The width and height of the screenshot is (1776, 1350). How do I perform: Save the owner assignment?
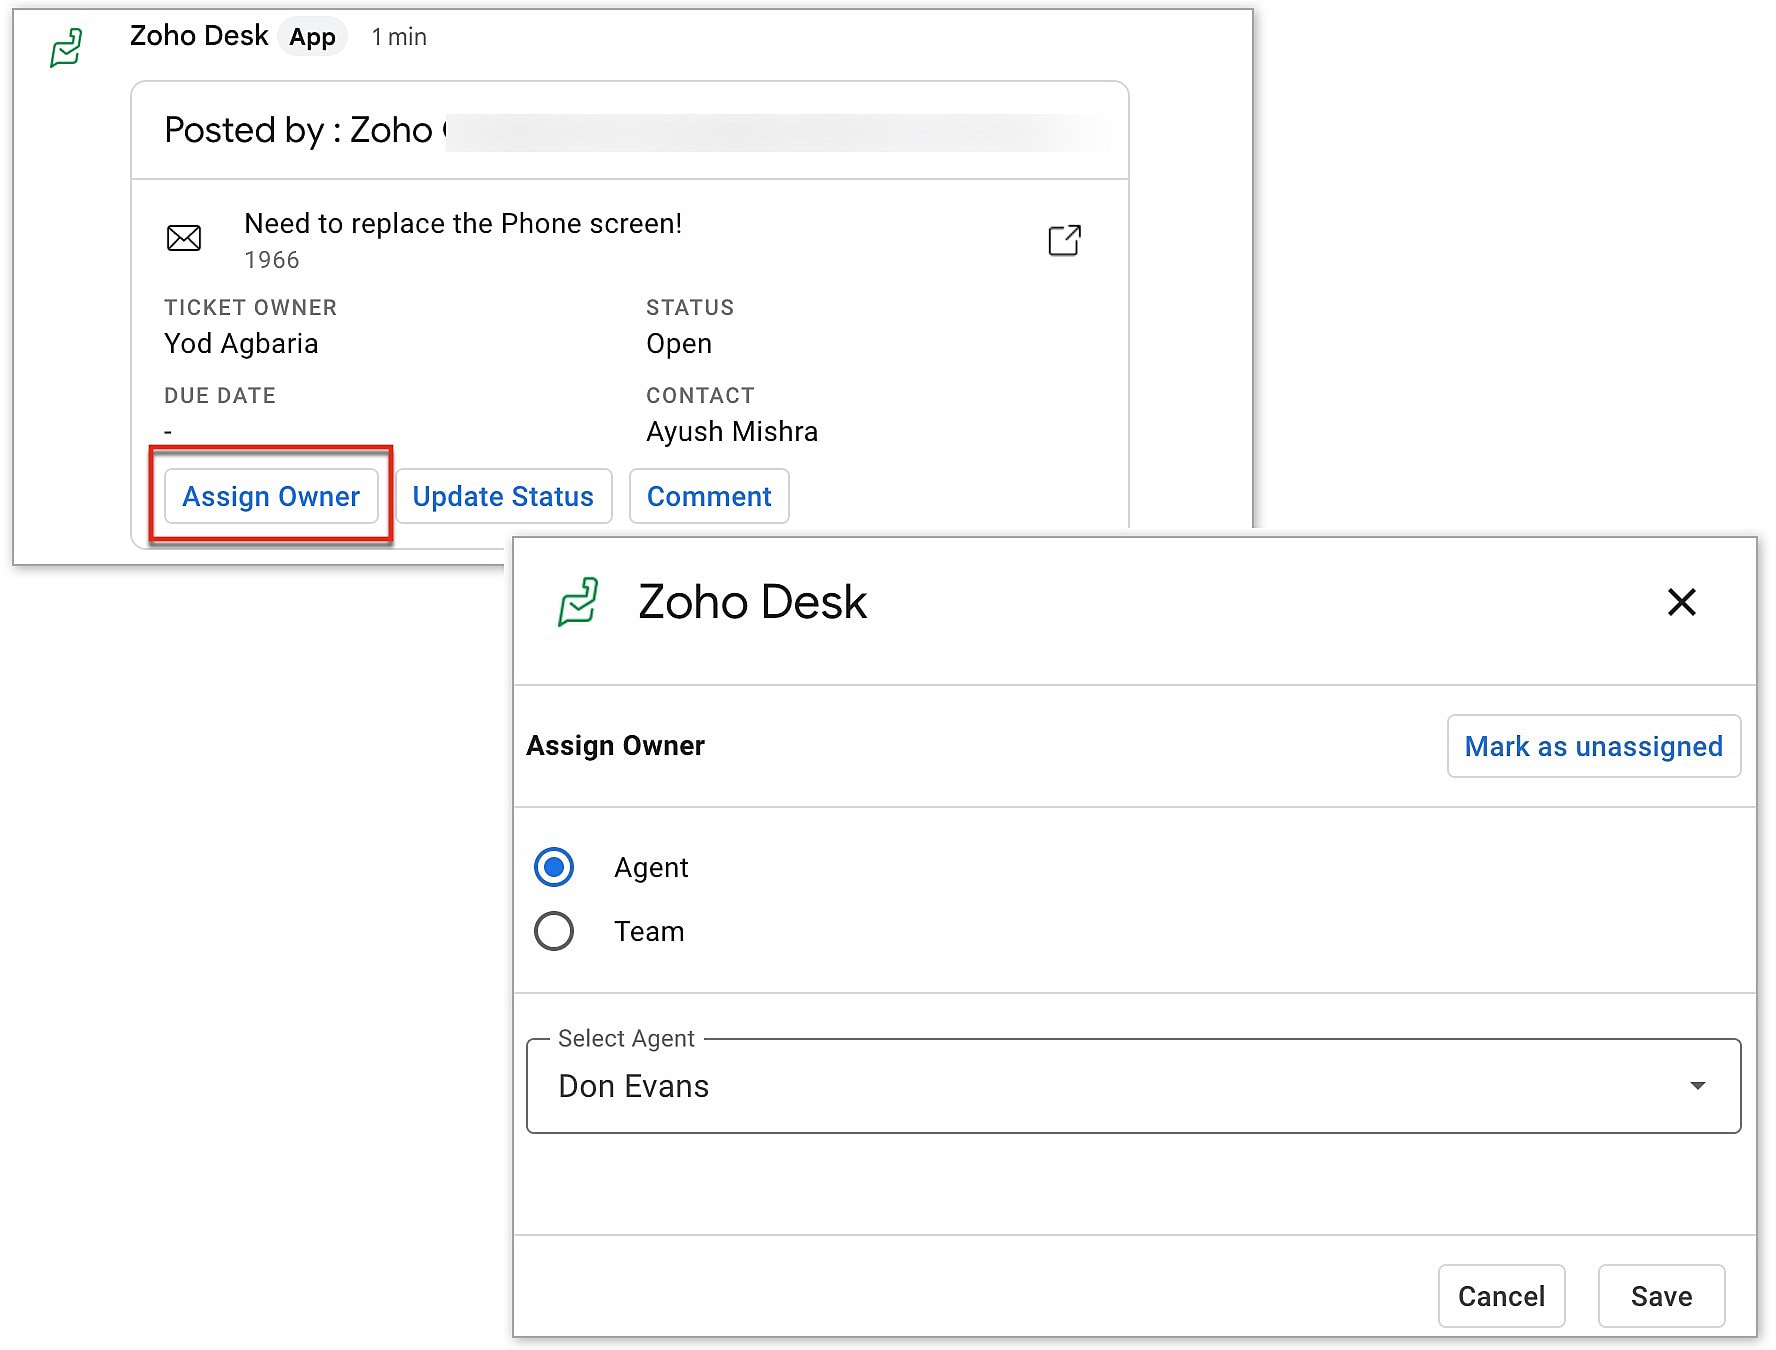click(x=1661, y=1296)
